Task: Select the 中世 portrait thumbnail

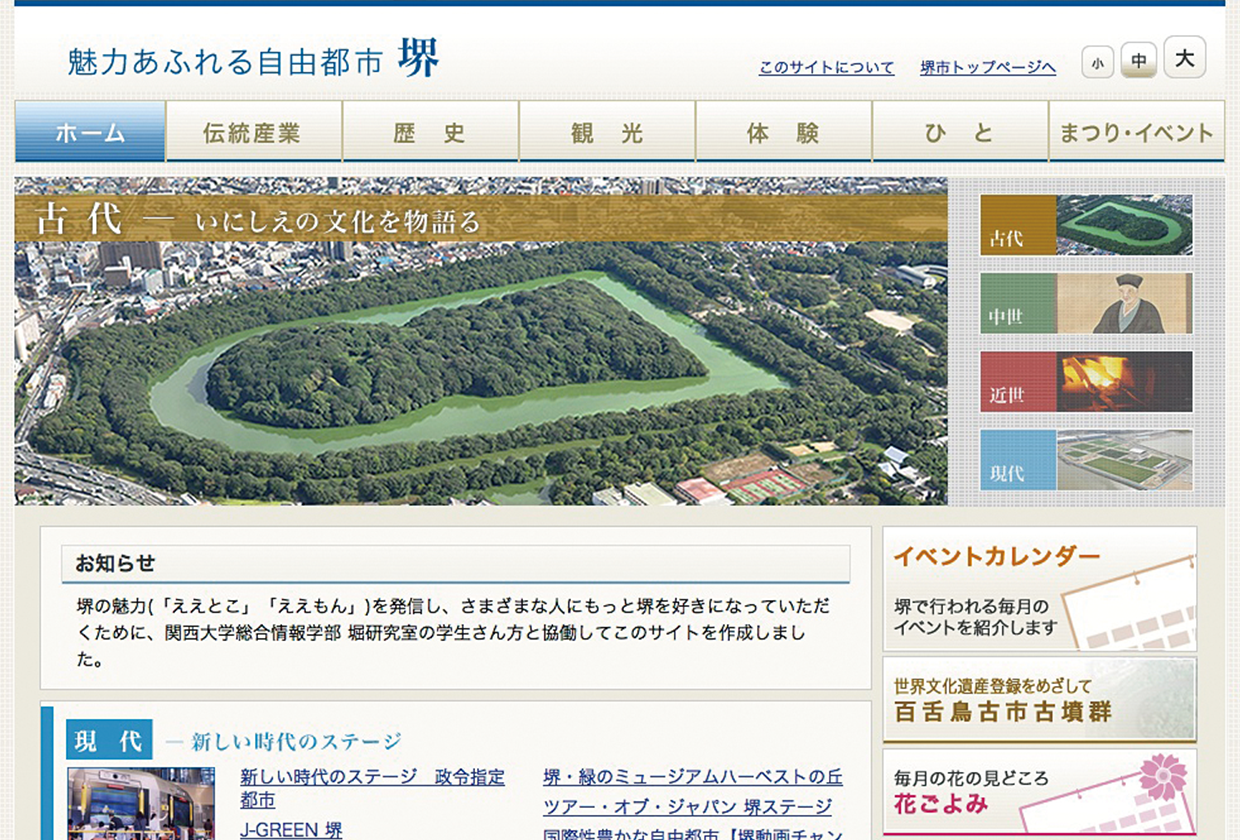Action: click(x=1086, y=303)
